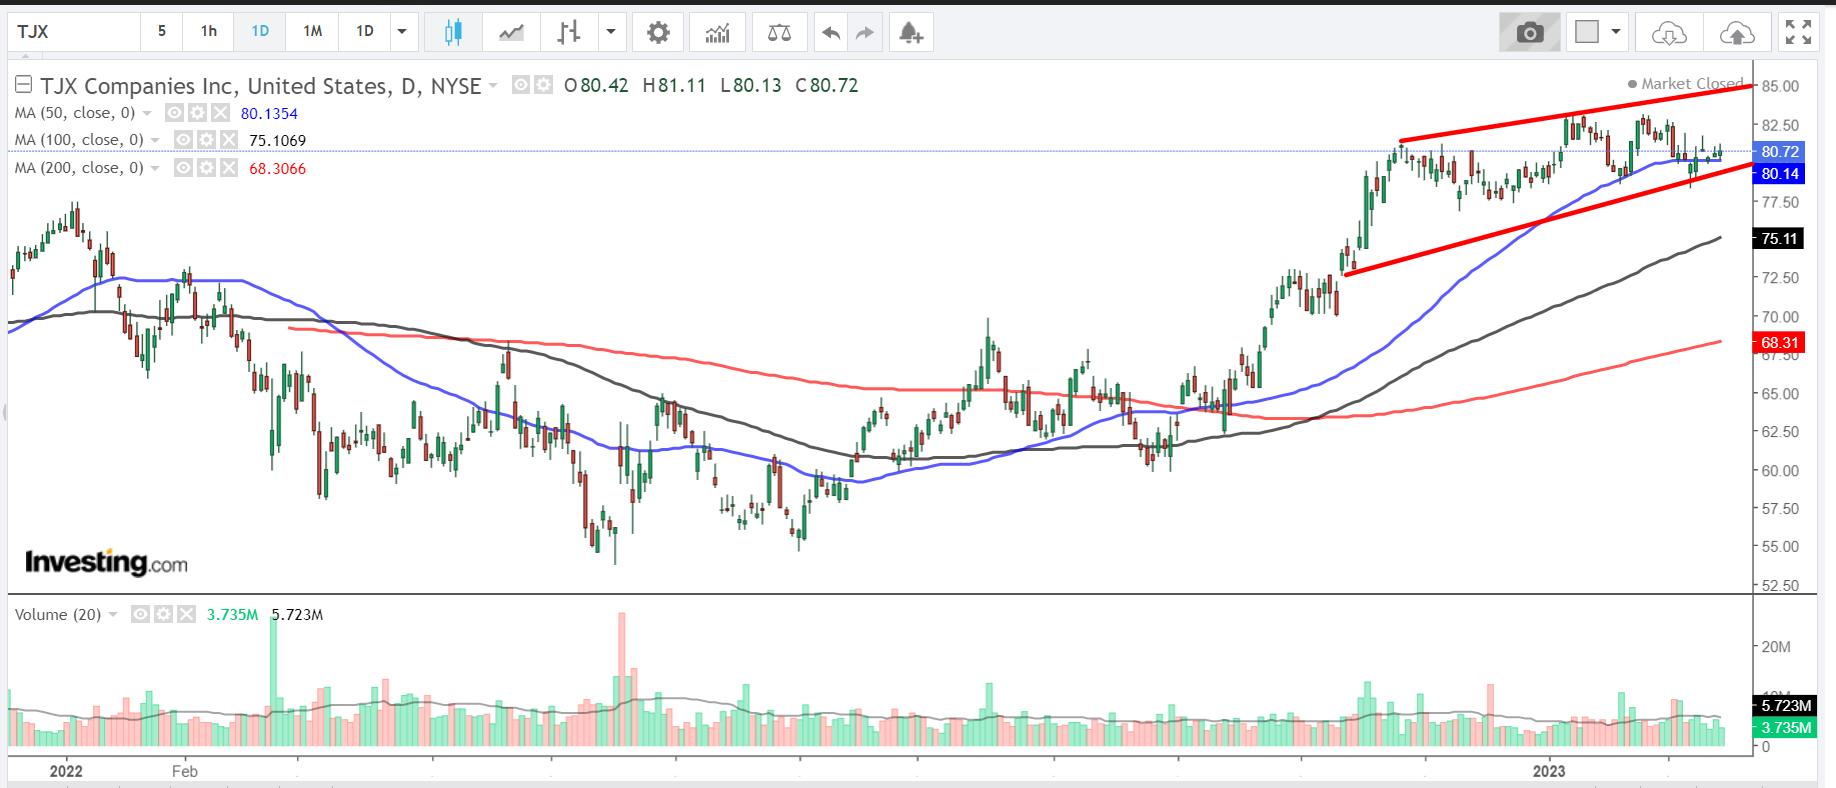Toggle fullscreen mode with the arrows icon

point(1798,32)
